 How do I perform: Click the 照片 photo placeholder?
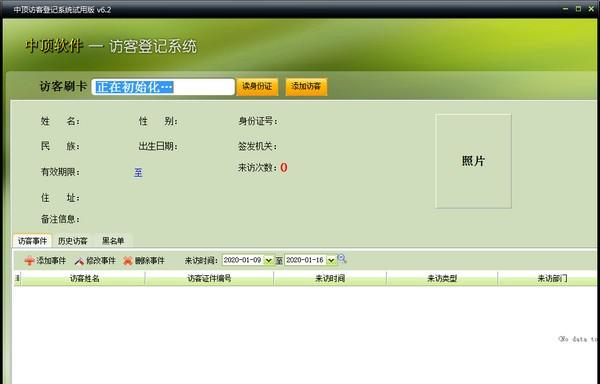(x=473, y=161)
